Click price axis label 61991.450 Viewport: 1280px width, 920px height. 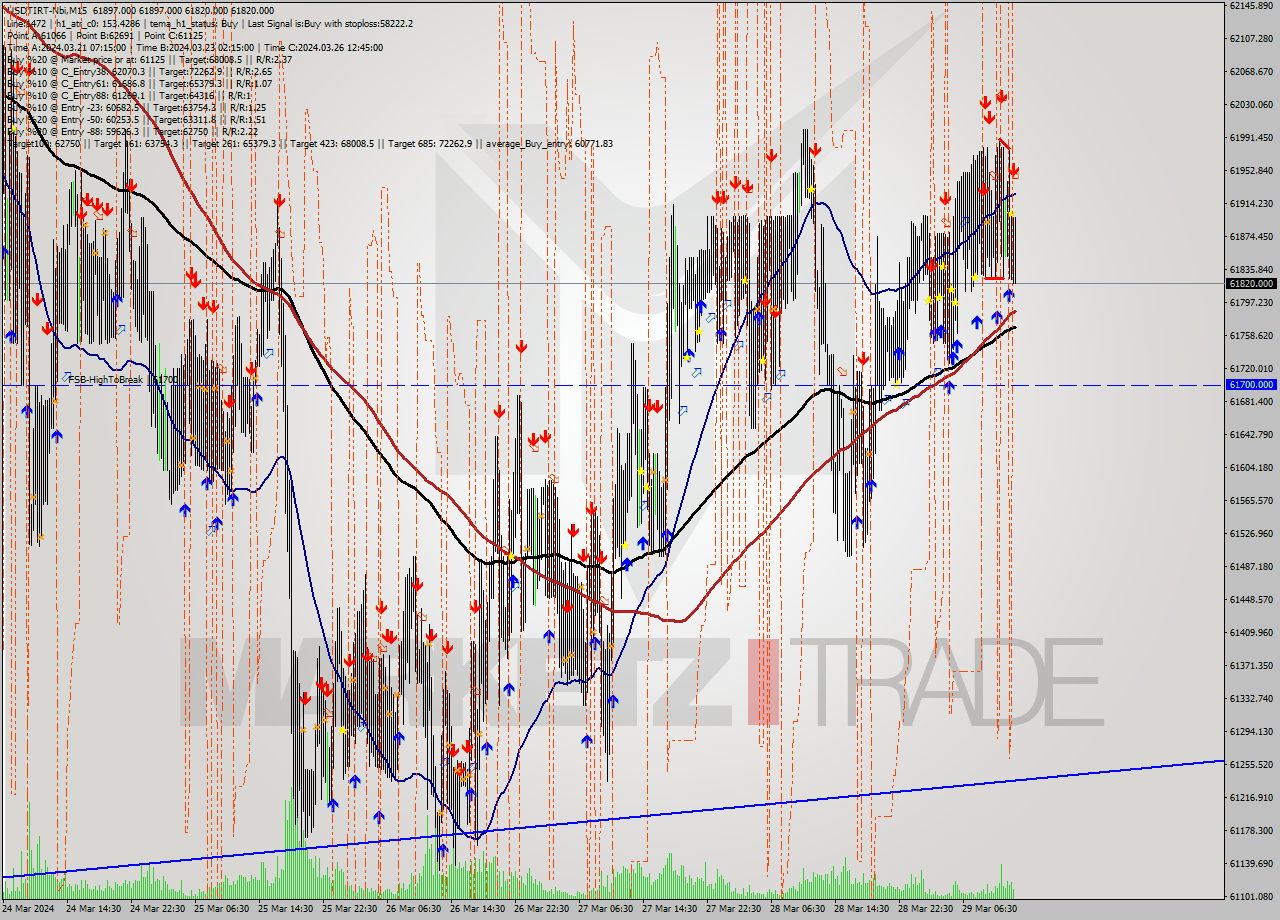(x=1253, y=137)
